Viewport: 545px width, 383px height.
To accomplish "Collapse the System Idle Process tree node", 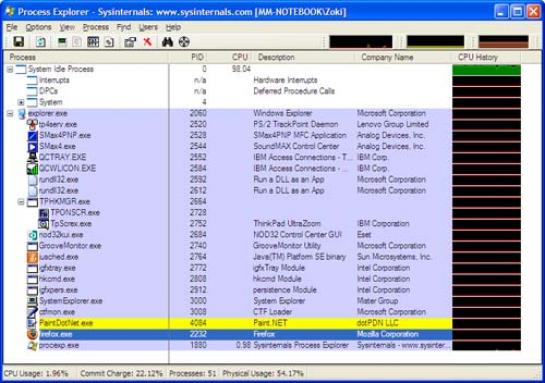I will (x=10, y=69).
